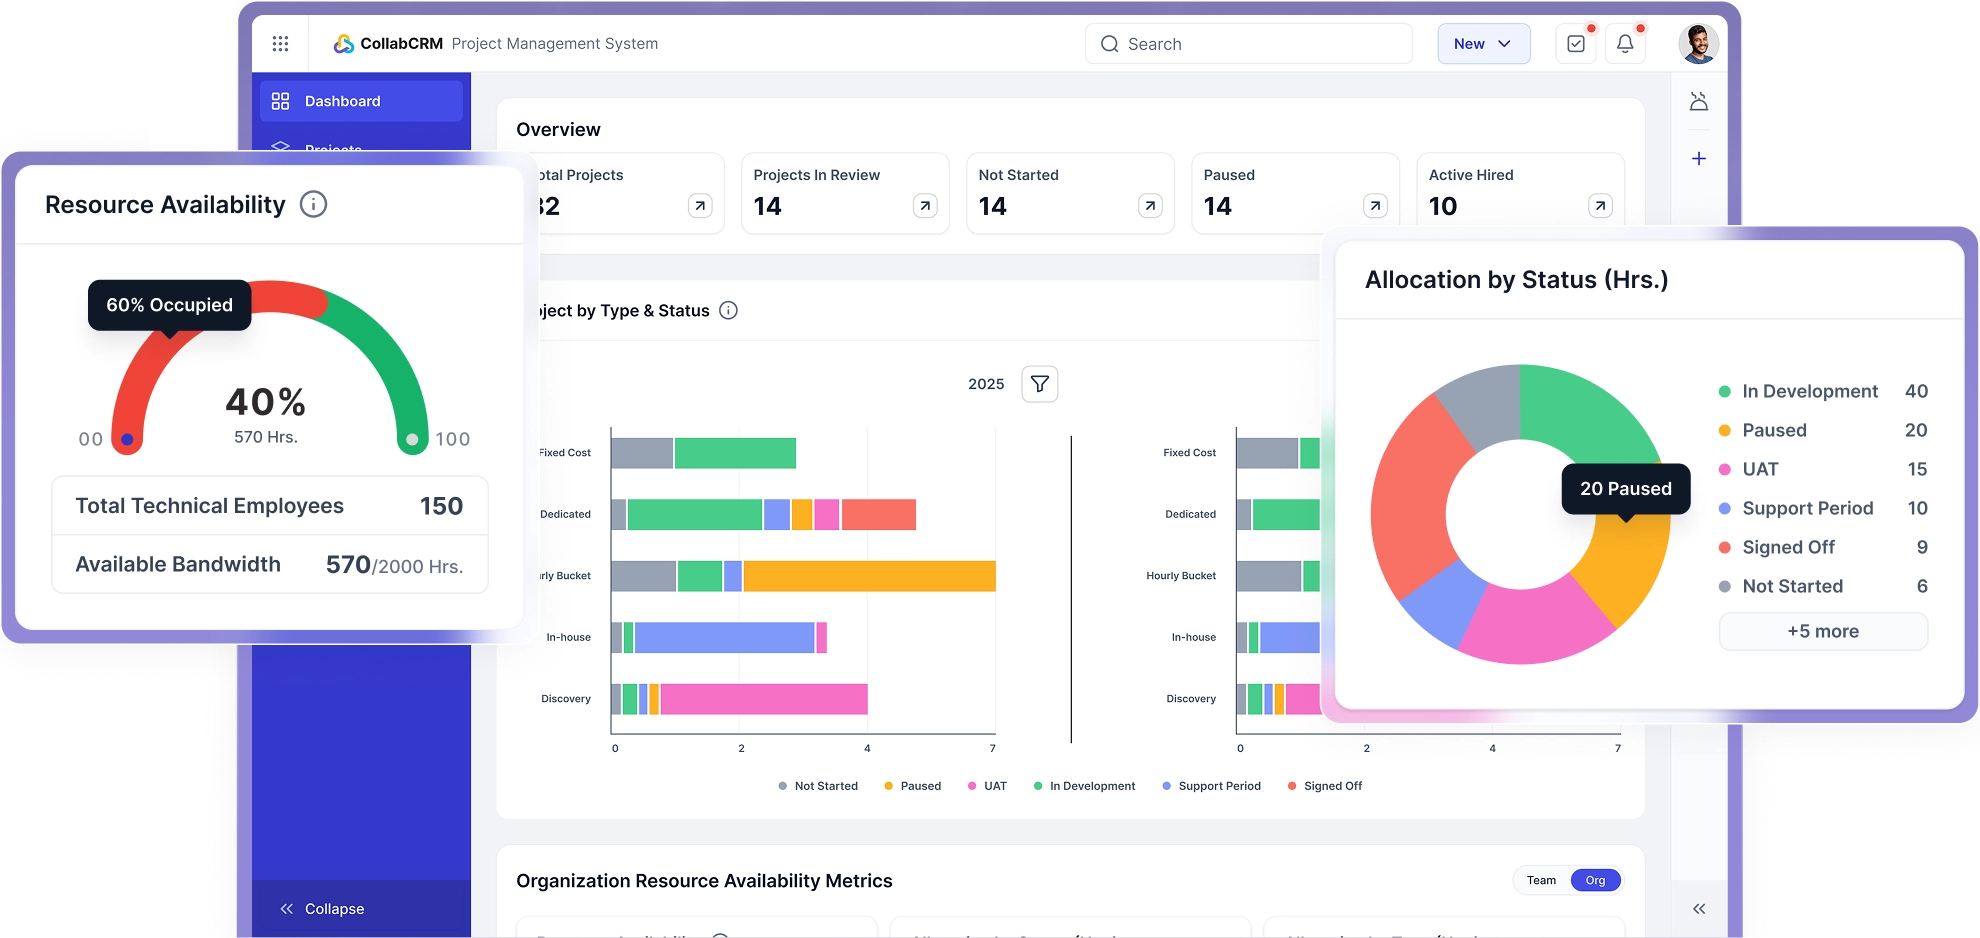Click the tasks checklist icon in header
This screenshot has height=938, width=1980.
pos(1576,44)
